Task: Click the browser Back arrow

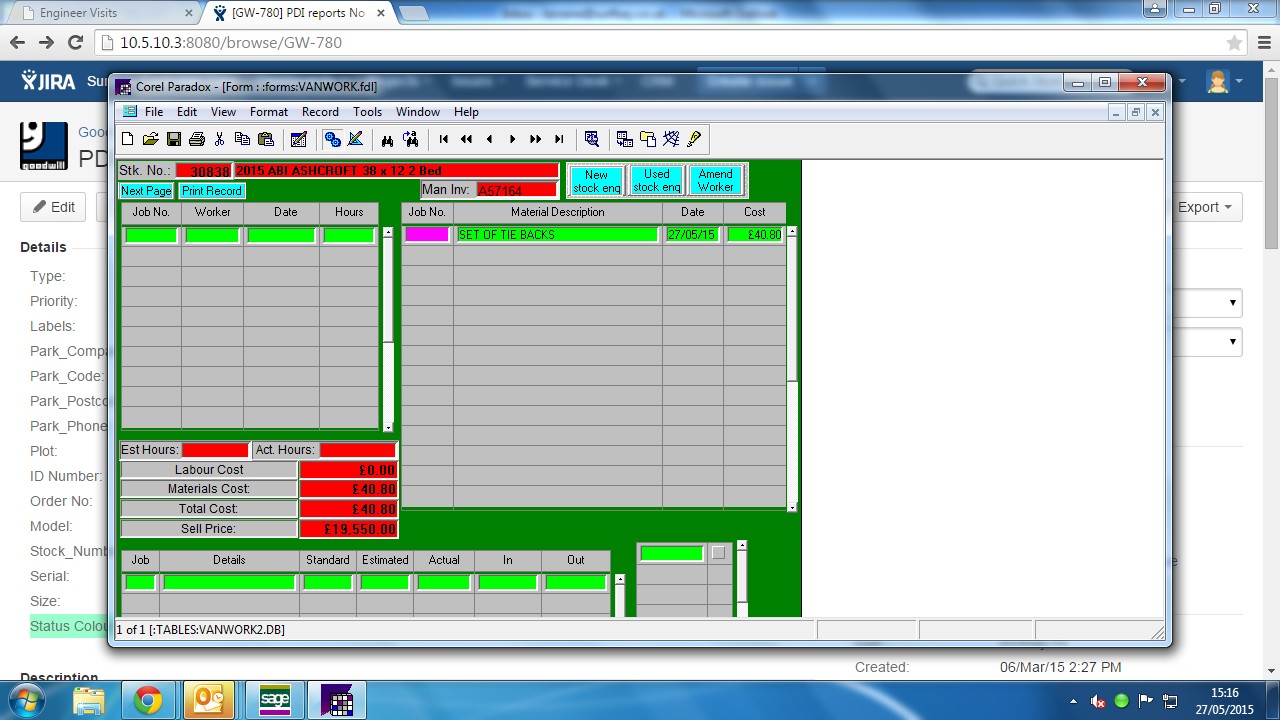Action: click(17, 43)
